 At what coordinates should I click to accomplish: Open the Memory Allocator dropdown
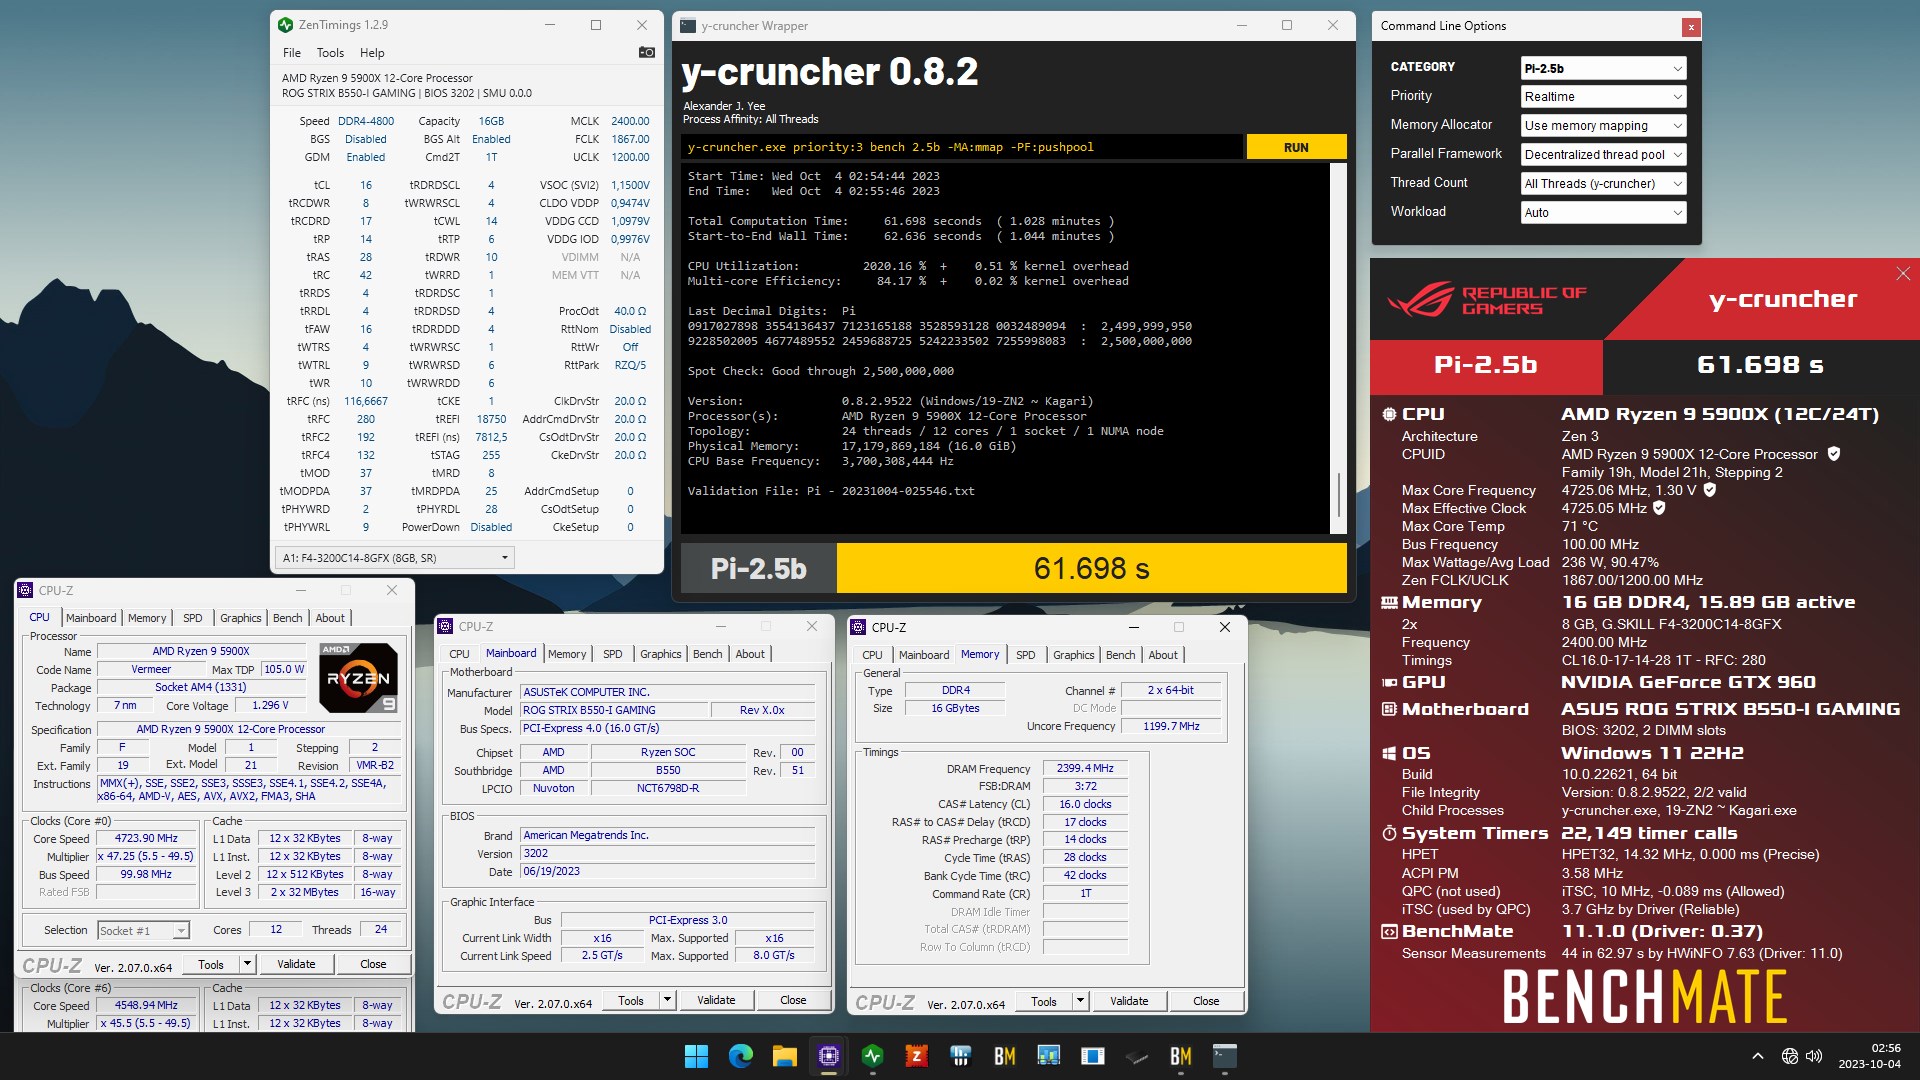click(1603, 126)
